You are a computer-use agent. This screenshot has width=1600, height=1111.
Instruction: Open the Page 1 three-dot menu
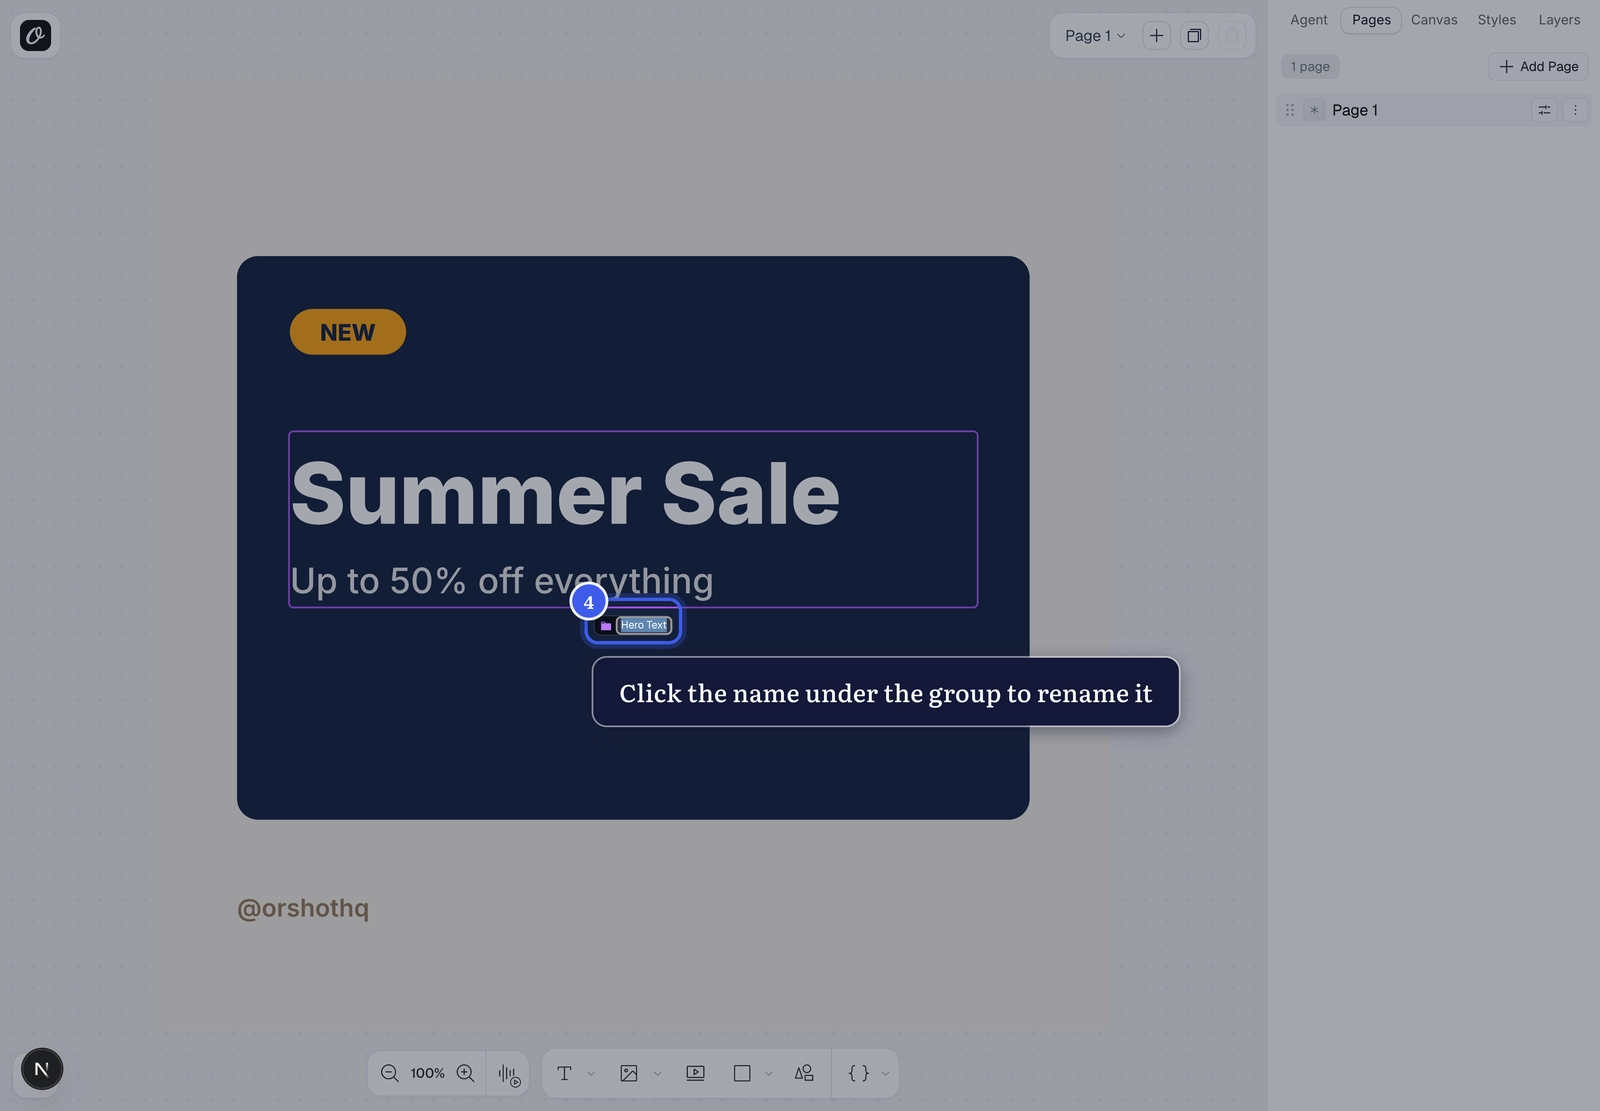[x=1575, y=110]
